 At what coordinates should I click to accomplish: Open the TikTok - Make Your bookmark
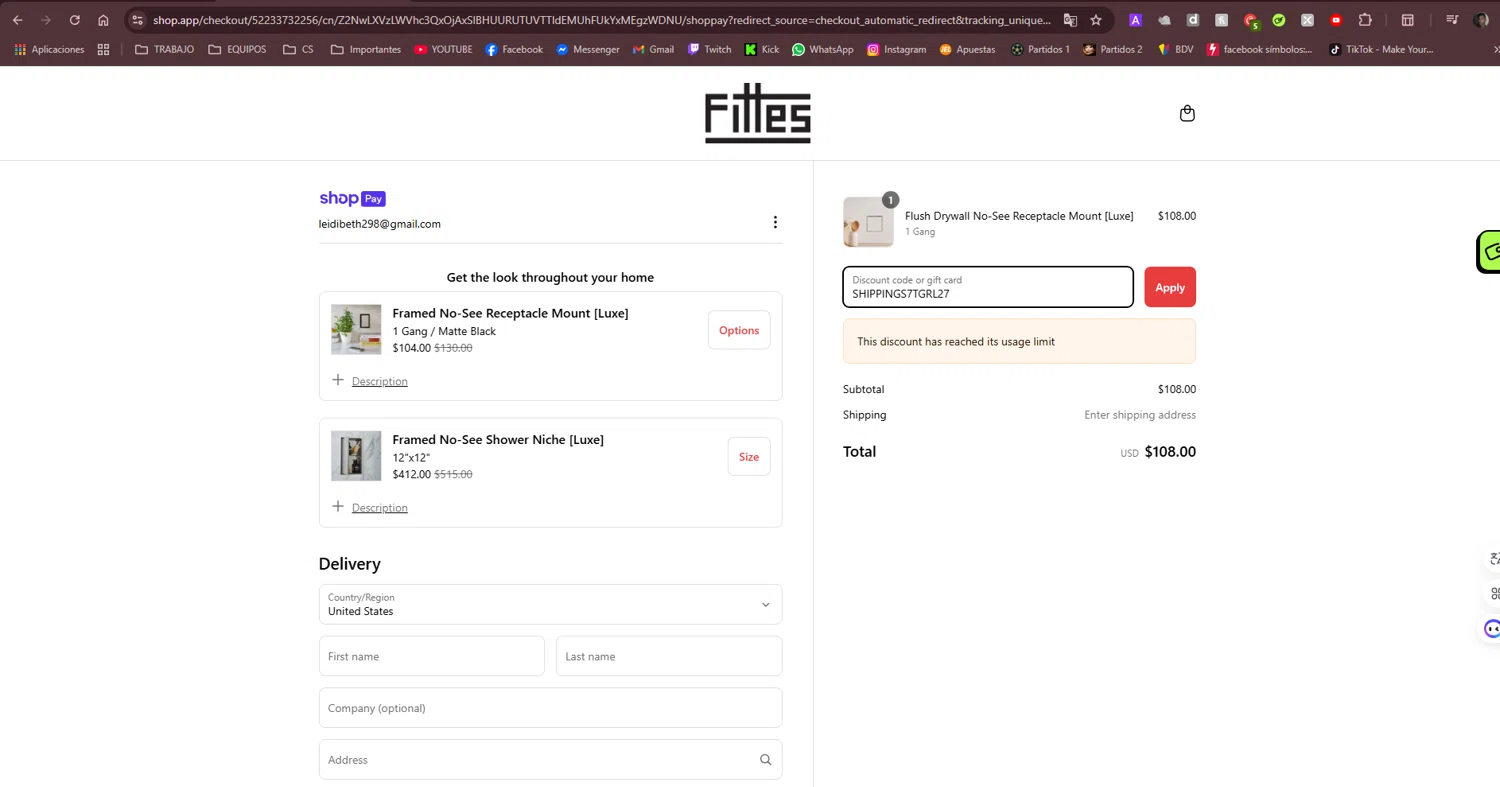[1381, 49]
